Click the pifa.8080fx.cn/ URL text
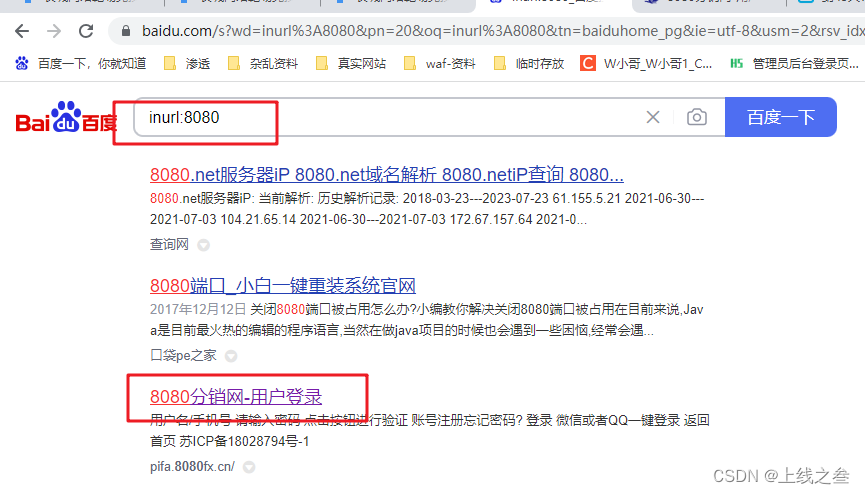Viewport: 865px width, 494px height. coord(193,466)
